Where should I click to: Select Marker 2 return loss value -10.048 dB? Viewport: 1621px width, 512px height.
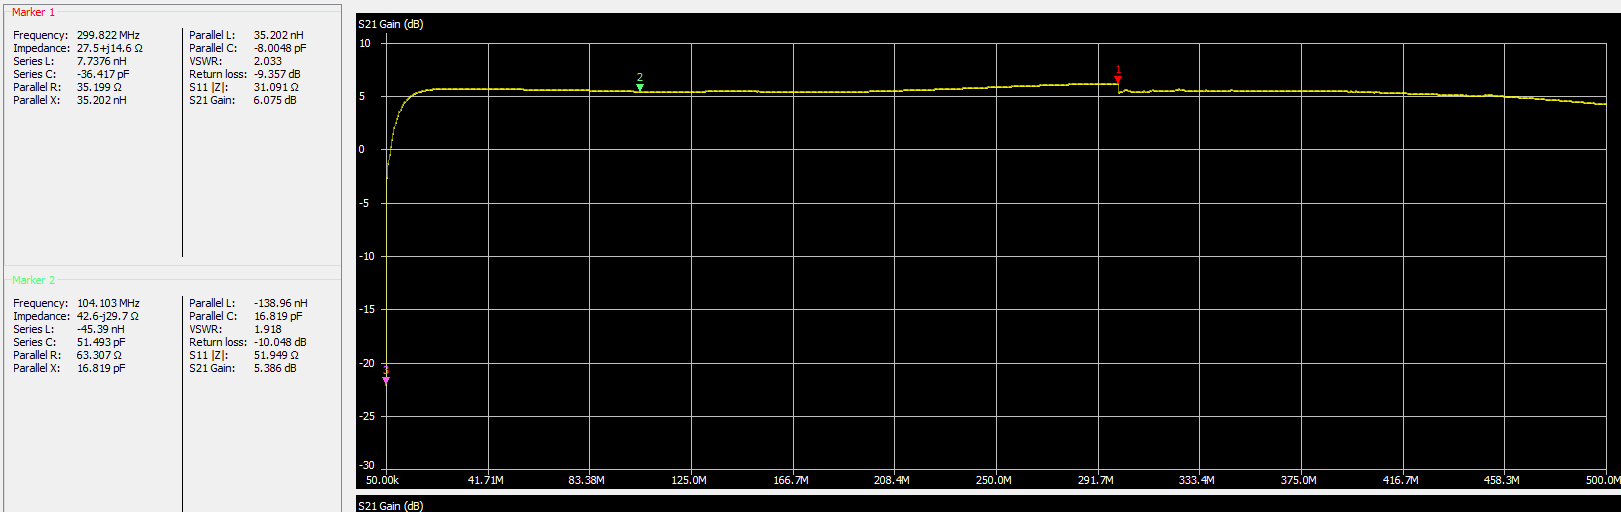tap(280, 342)
